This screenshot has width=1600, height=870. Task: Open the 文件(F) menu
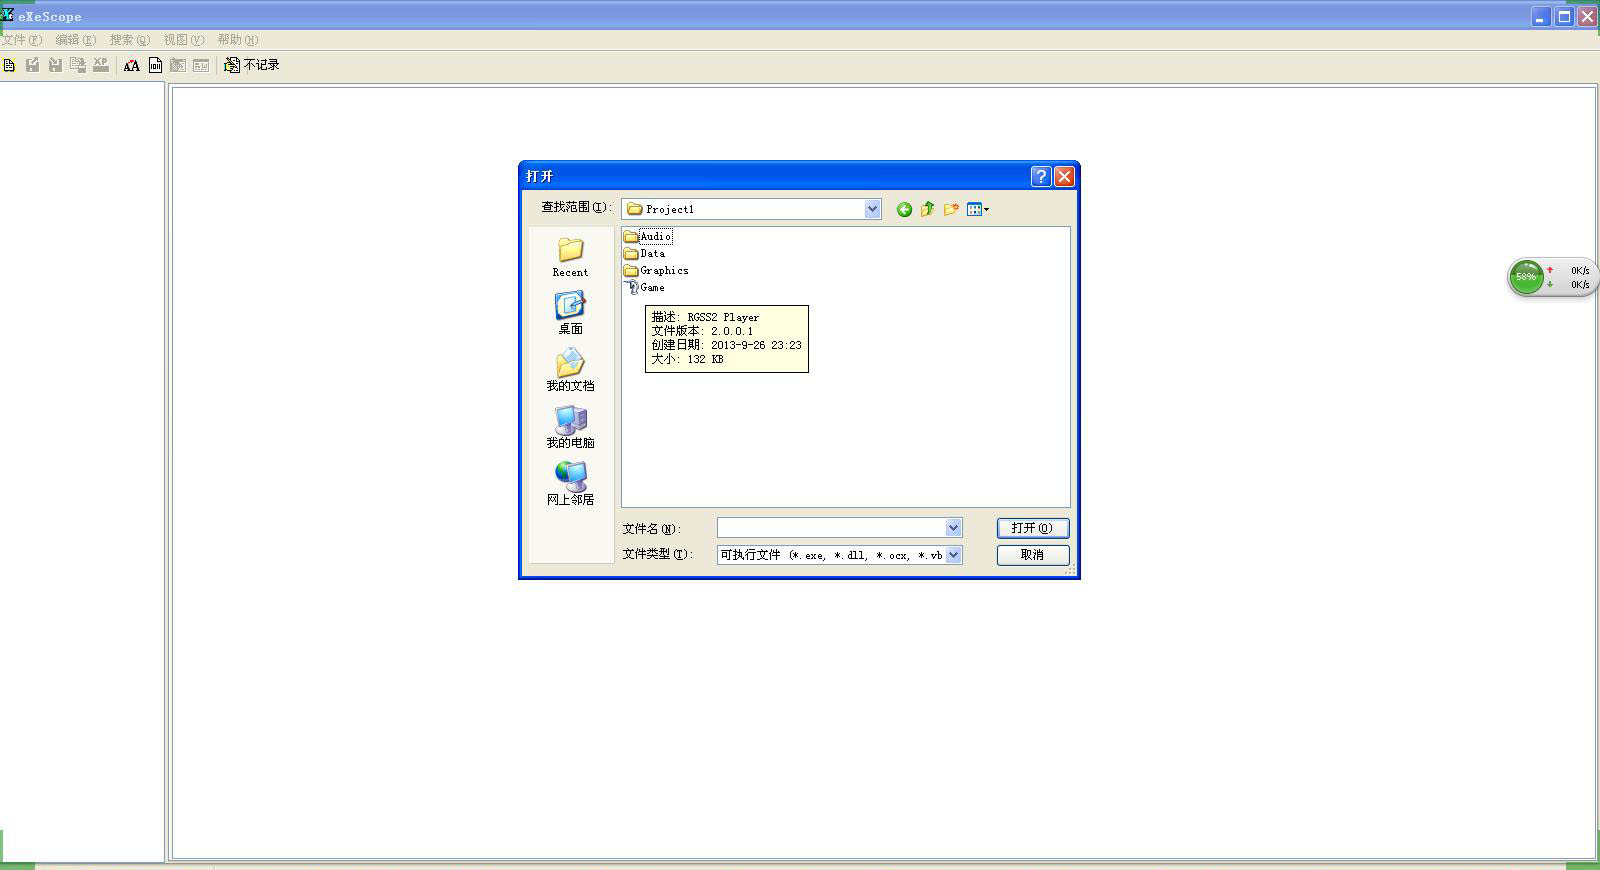click(22, 40)
